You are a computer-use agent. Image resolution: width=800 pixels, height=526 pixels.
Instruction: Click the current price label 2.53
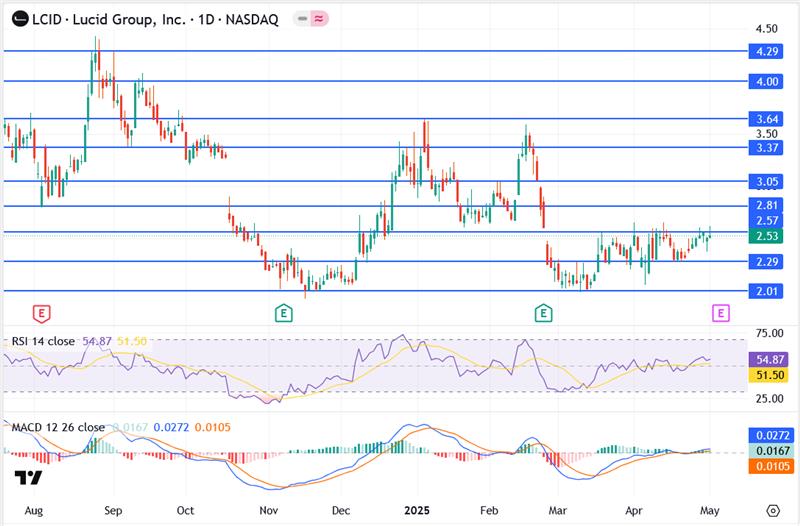[767, 236]
